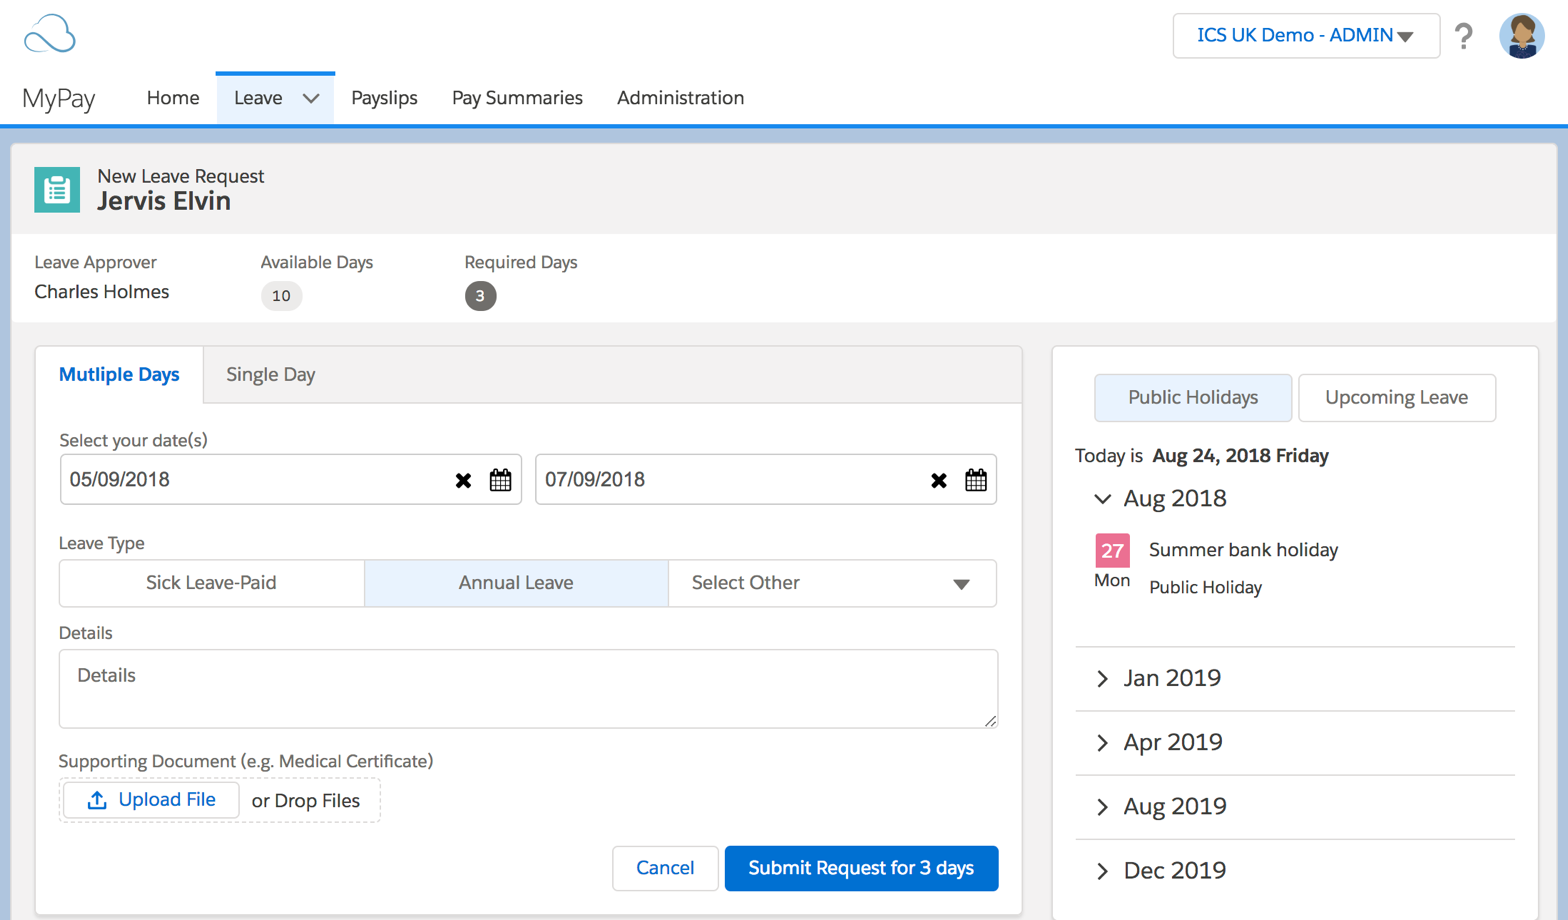
Task: Click the 27 date badge for bank holiday
Action: pyautogui.click(x=1112, y=550)
